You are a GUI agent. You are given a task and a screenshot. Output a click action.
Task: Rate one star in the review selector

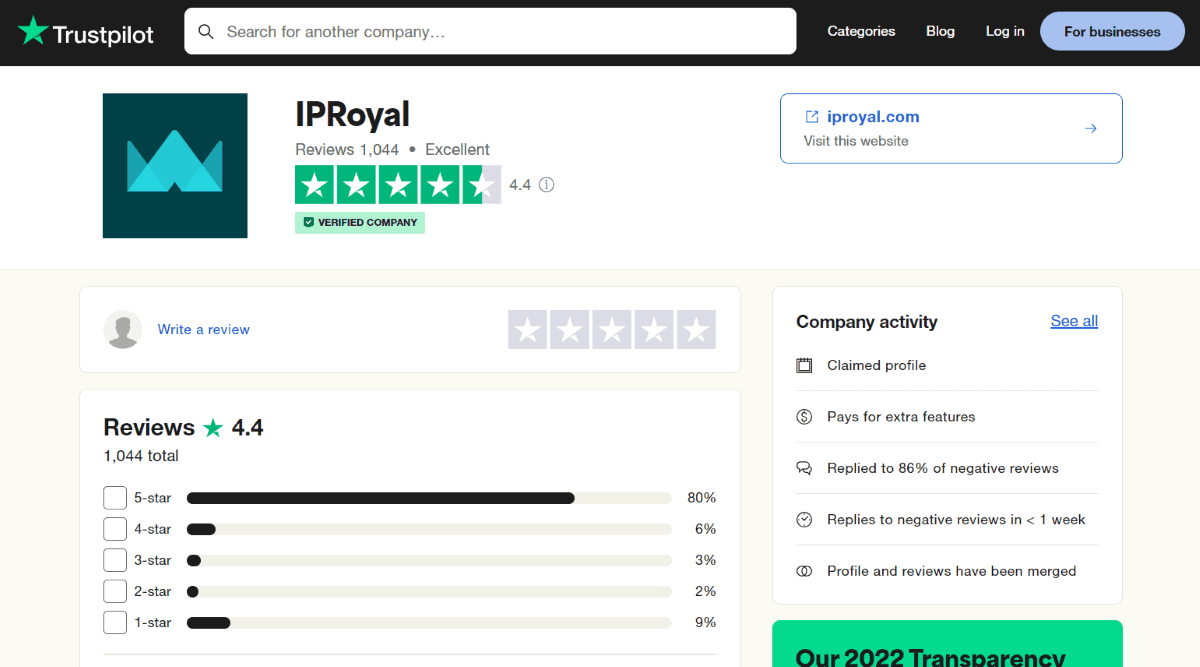tap(528, 330)
